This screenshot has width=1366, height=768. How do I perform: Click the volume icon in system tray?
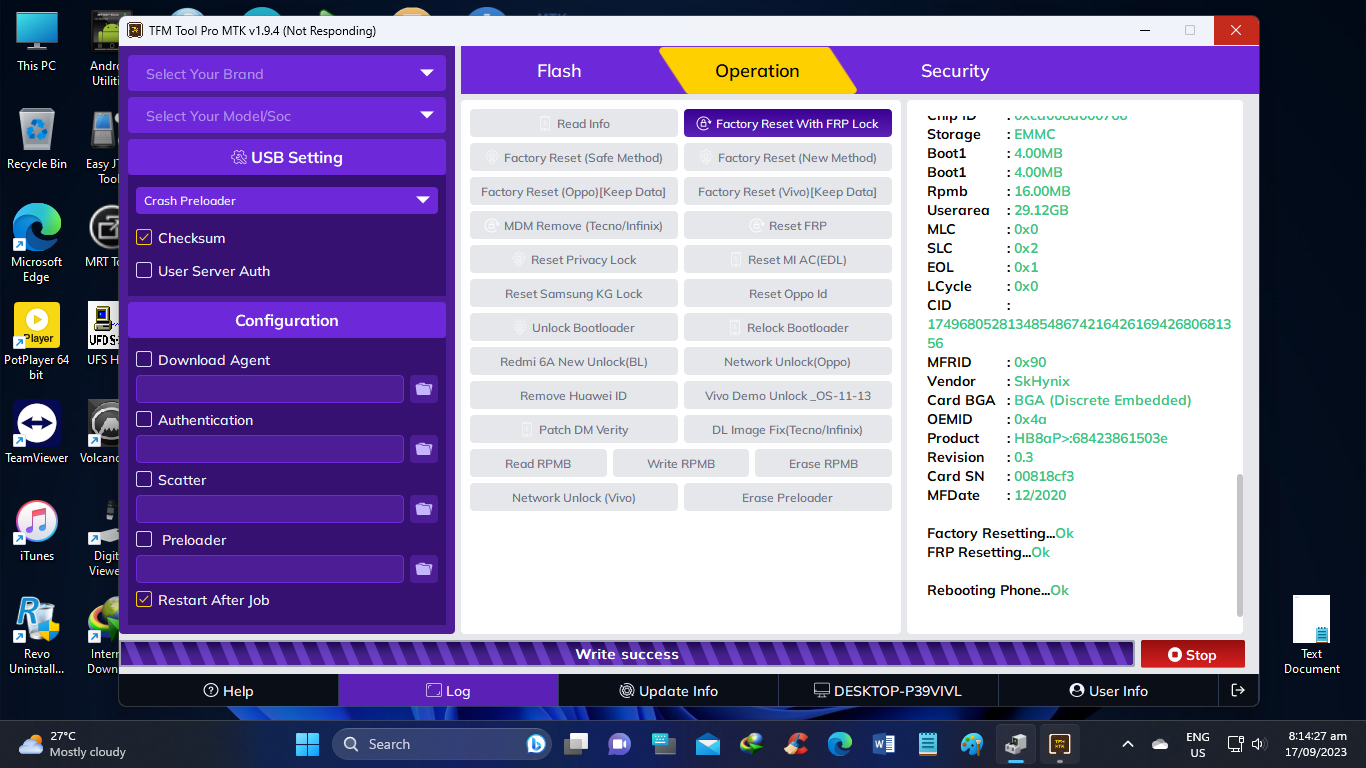[1260, 744]
